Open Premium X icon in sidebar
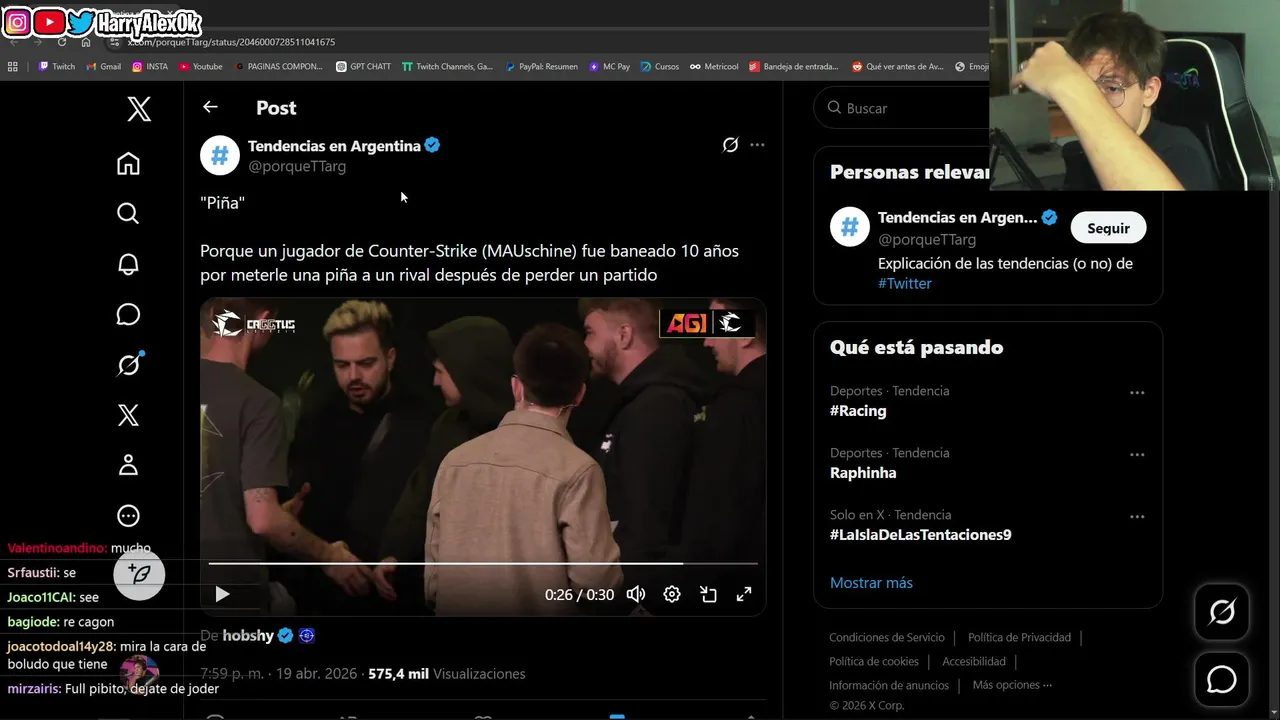The width and height of the screenshot is (1280, 720). [x=128, y=415]
